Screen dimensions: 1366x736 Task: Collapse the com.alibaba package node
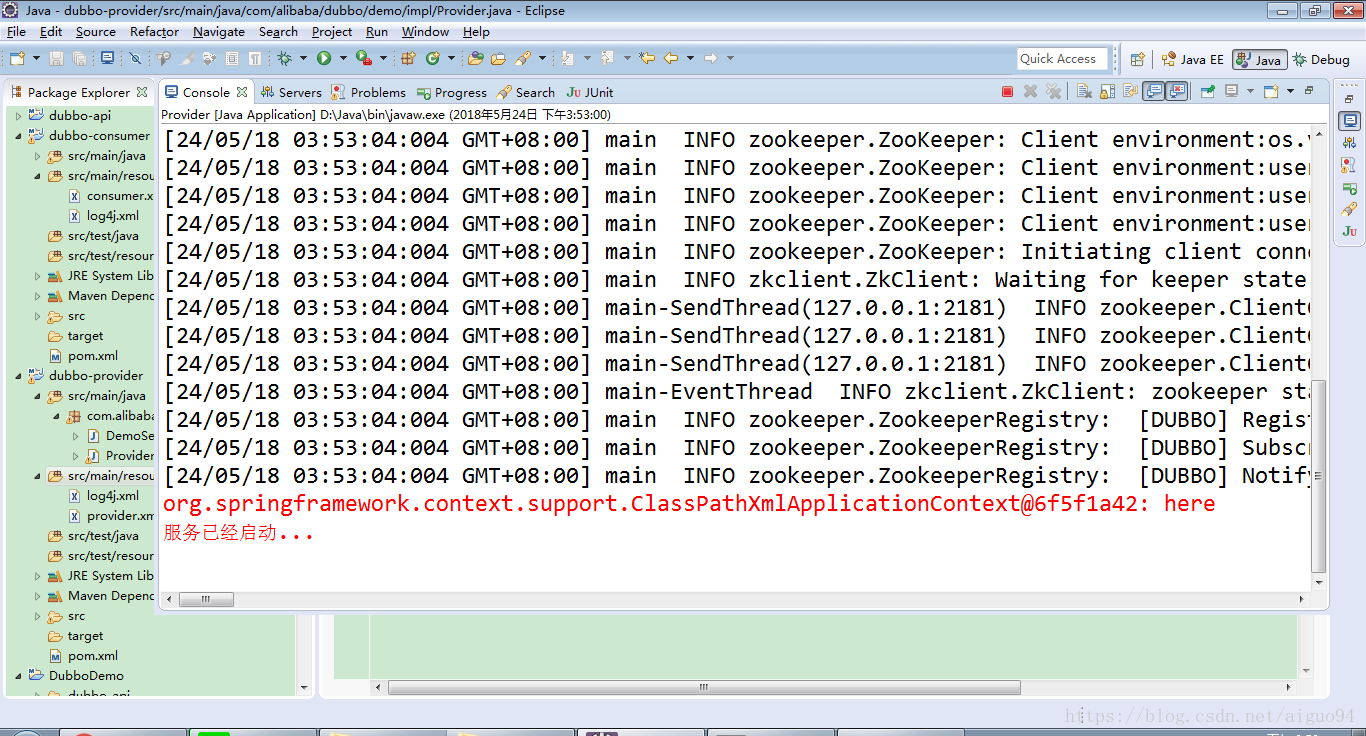click(x=57, y=416)
